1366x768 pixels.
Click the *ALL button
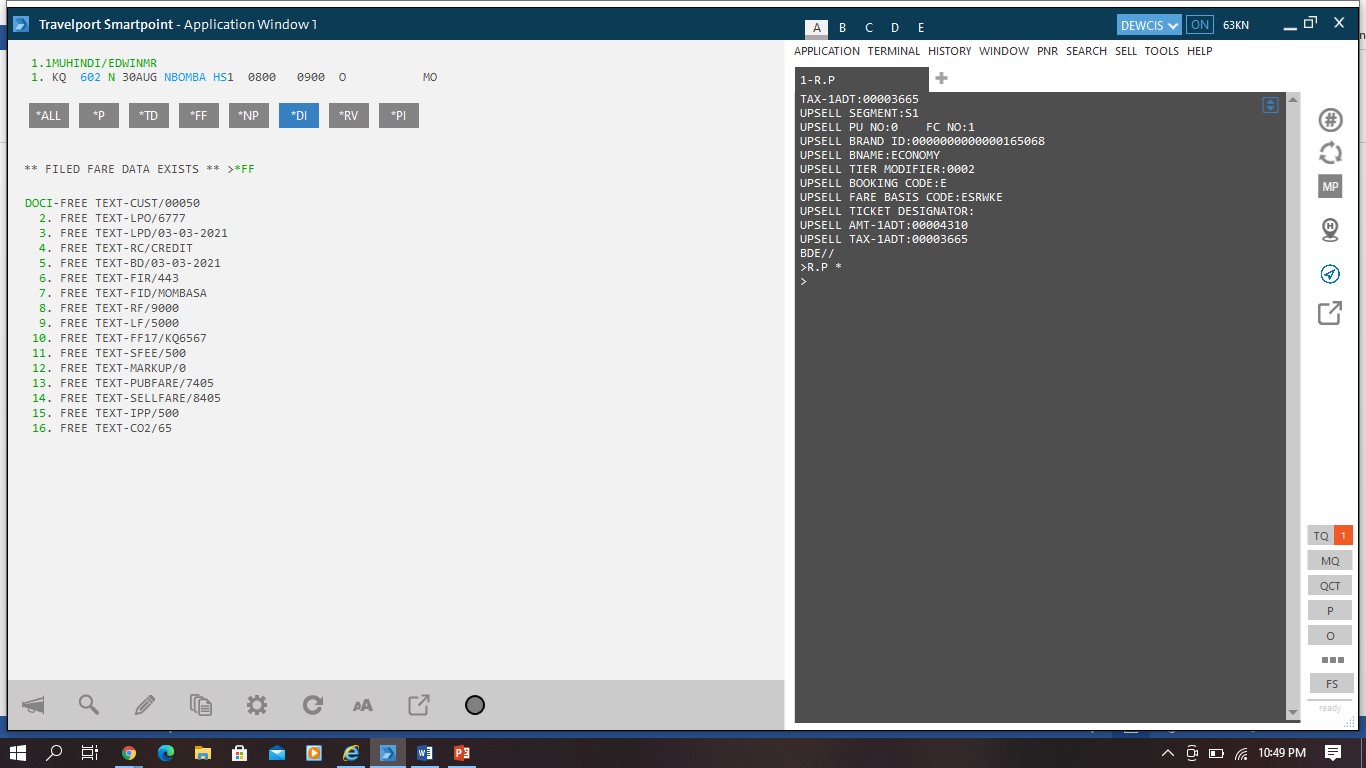point(48,116)
